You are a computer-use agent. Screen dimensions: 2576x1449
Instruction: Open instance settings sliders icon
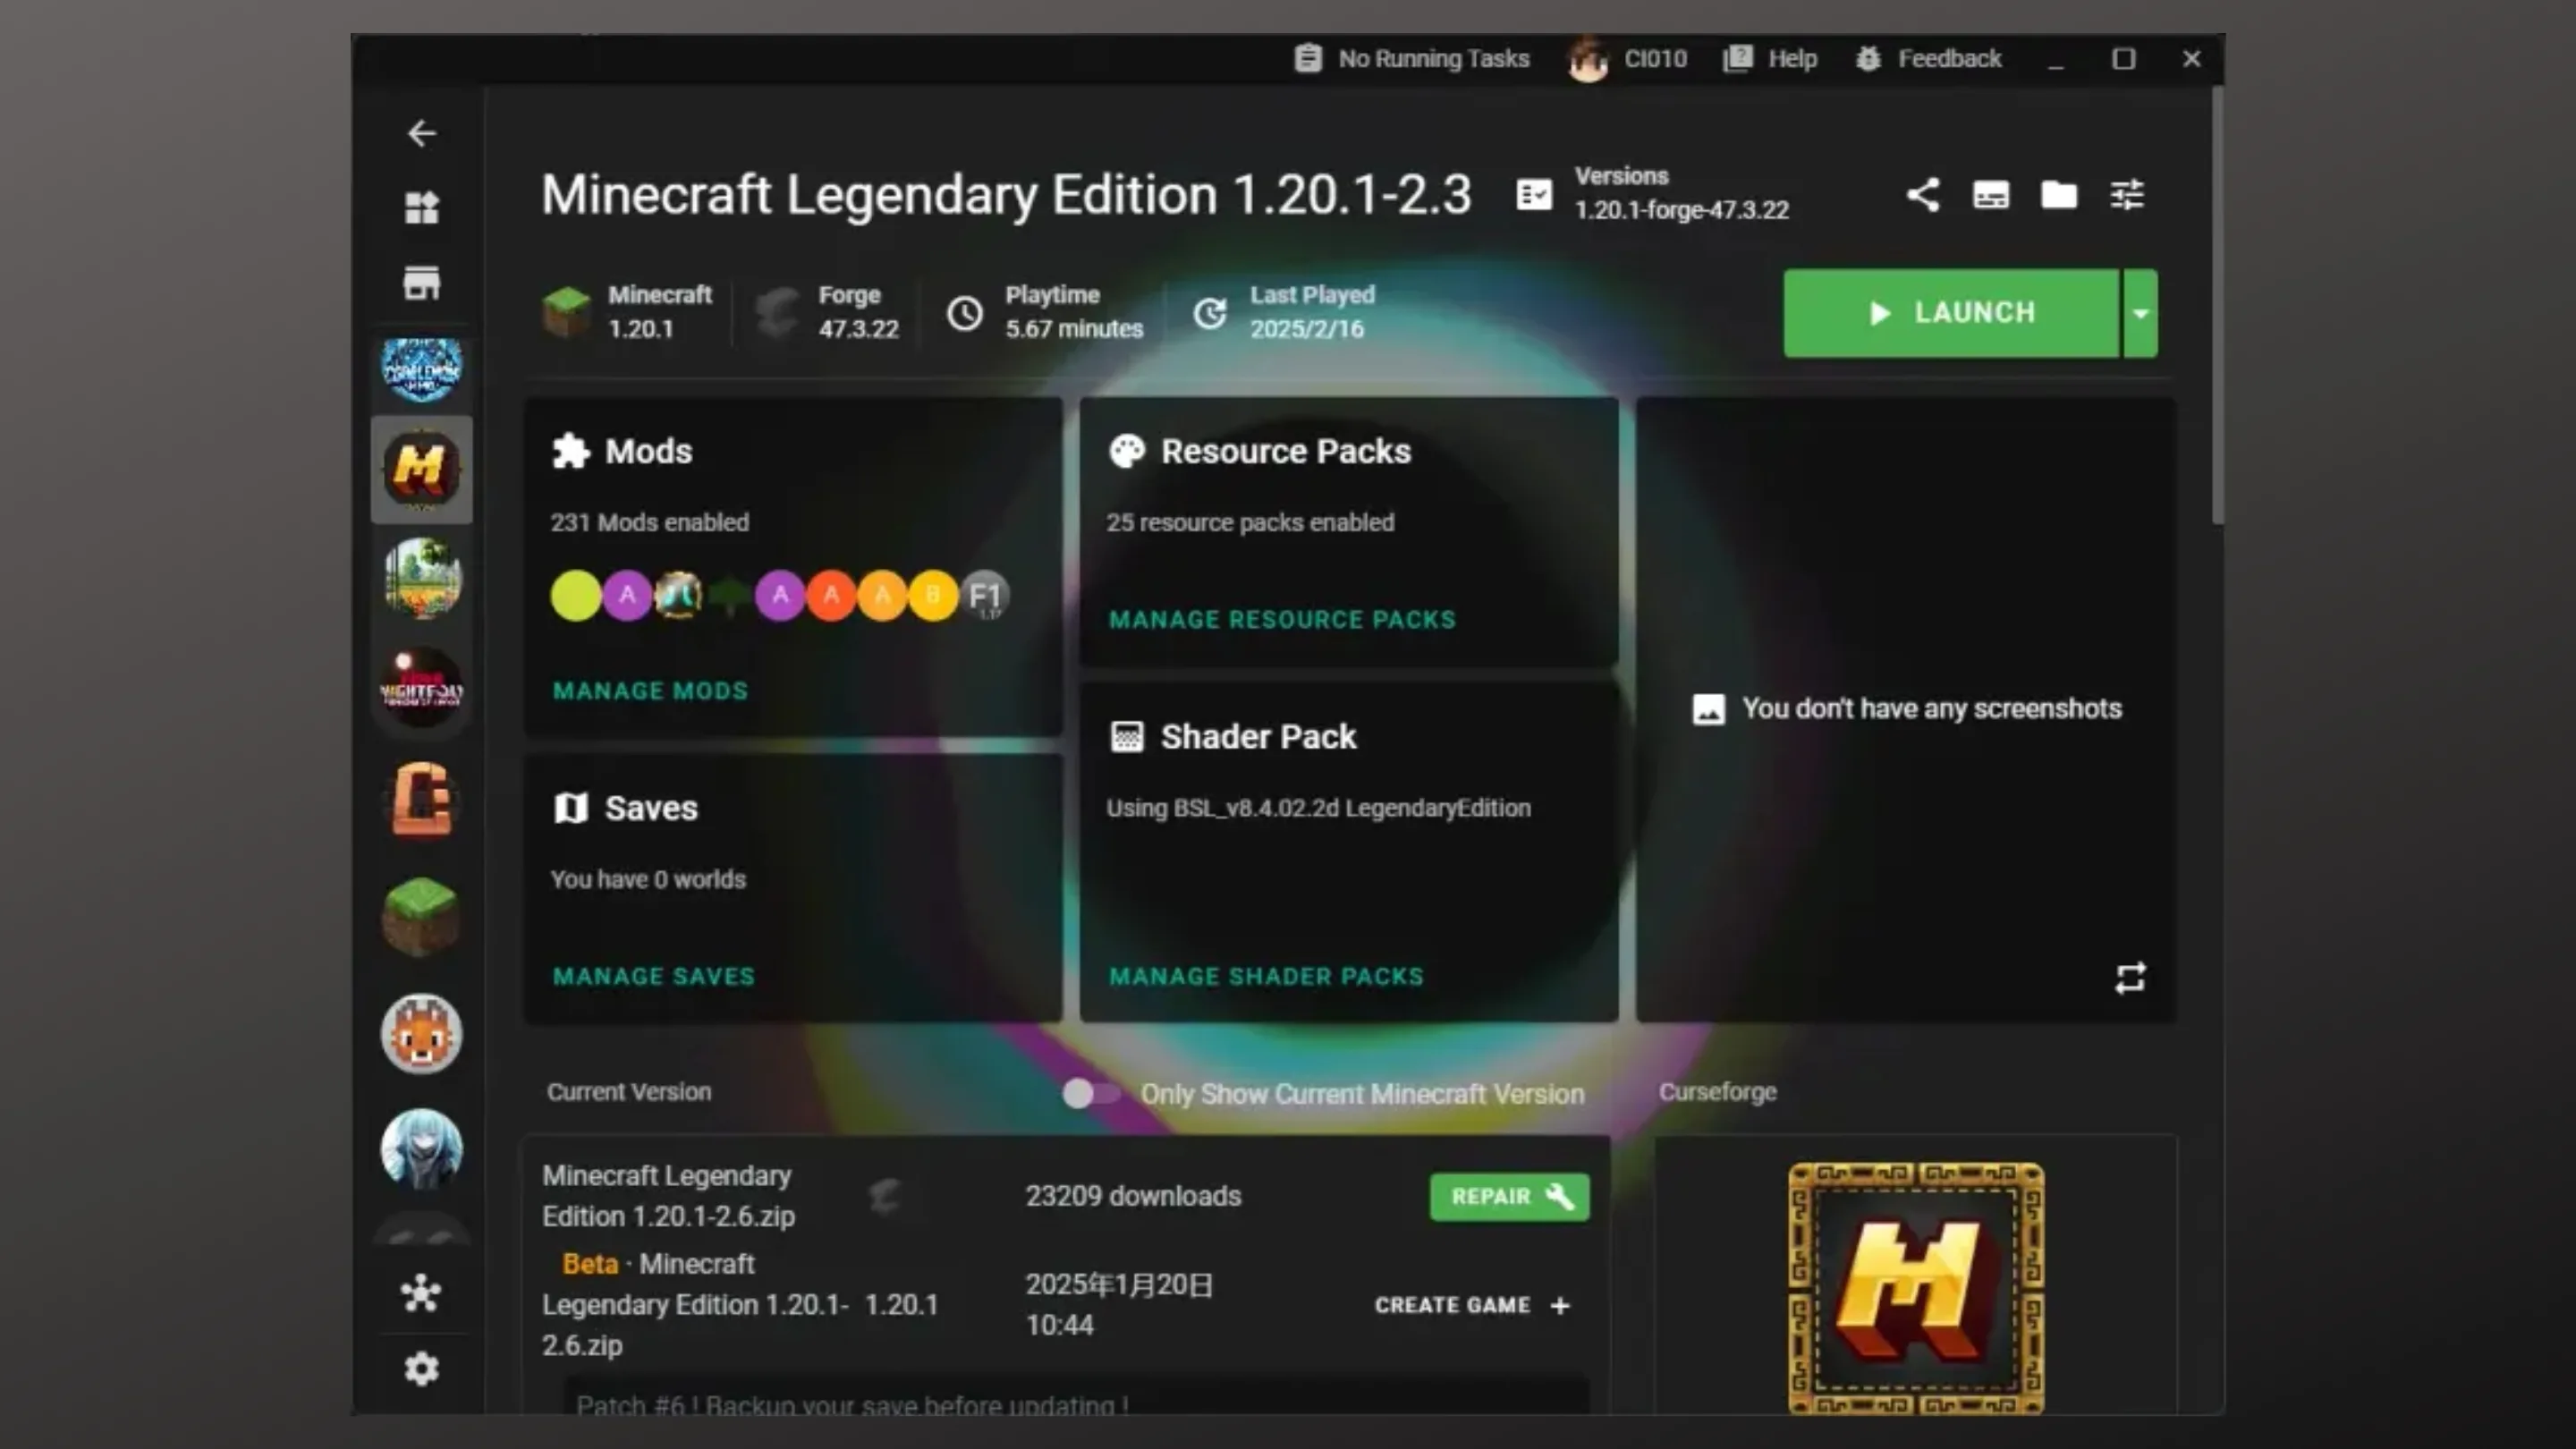click(2126, 194)
